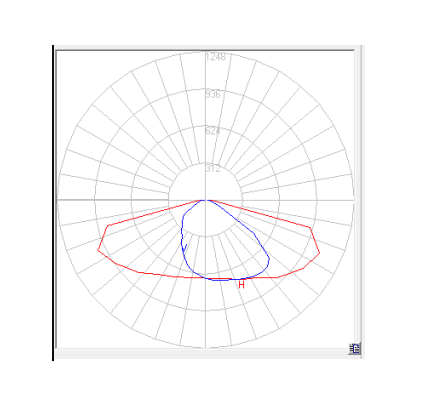This screenshot has width=444, height=415.
Task: Click the 936 ring scale label
Action: pos(213,95)
